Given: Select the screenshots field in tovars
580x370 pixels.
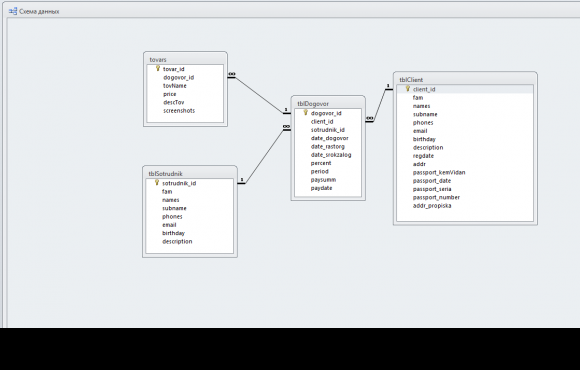Looking at the screenshot, I should click(179, 111).
